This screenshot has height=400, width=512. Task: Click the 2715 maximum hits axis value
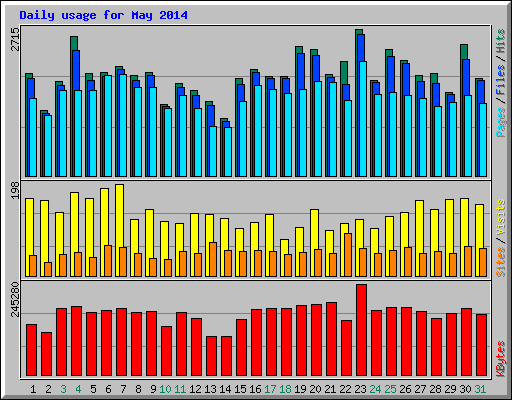point(15,39)
